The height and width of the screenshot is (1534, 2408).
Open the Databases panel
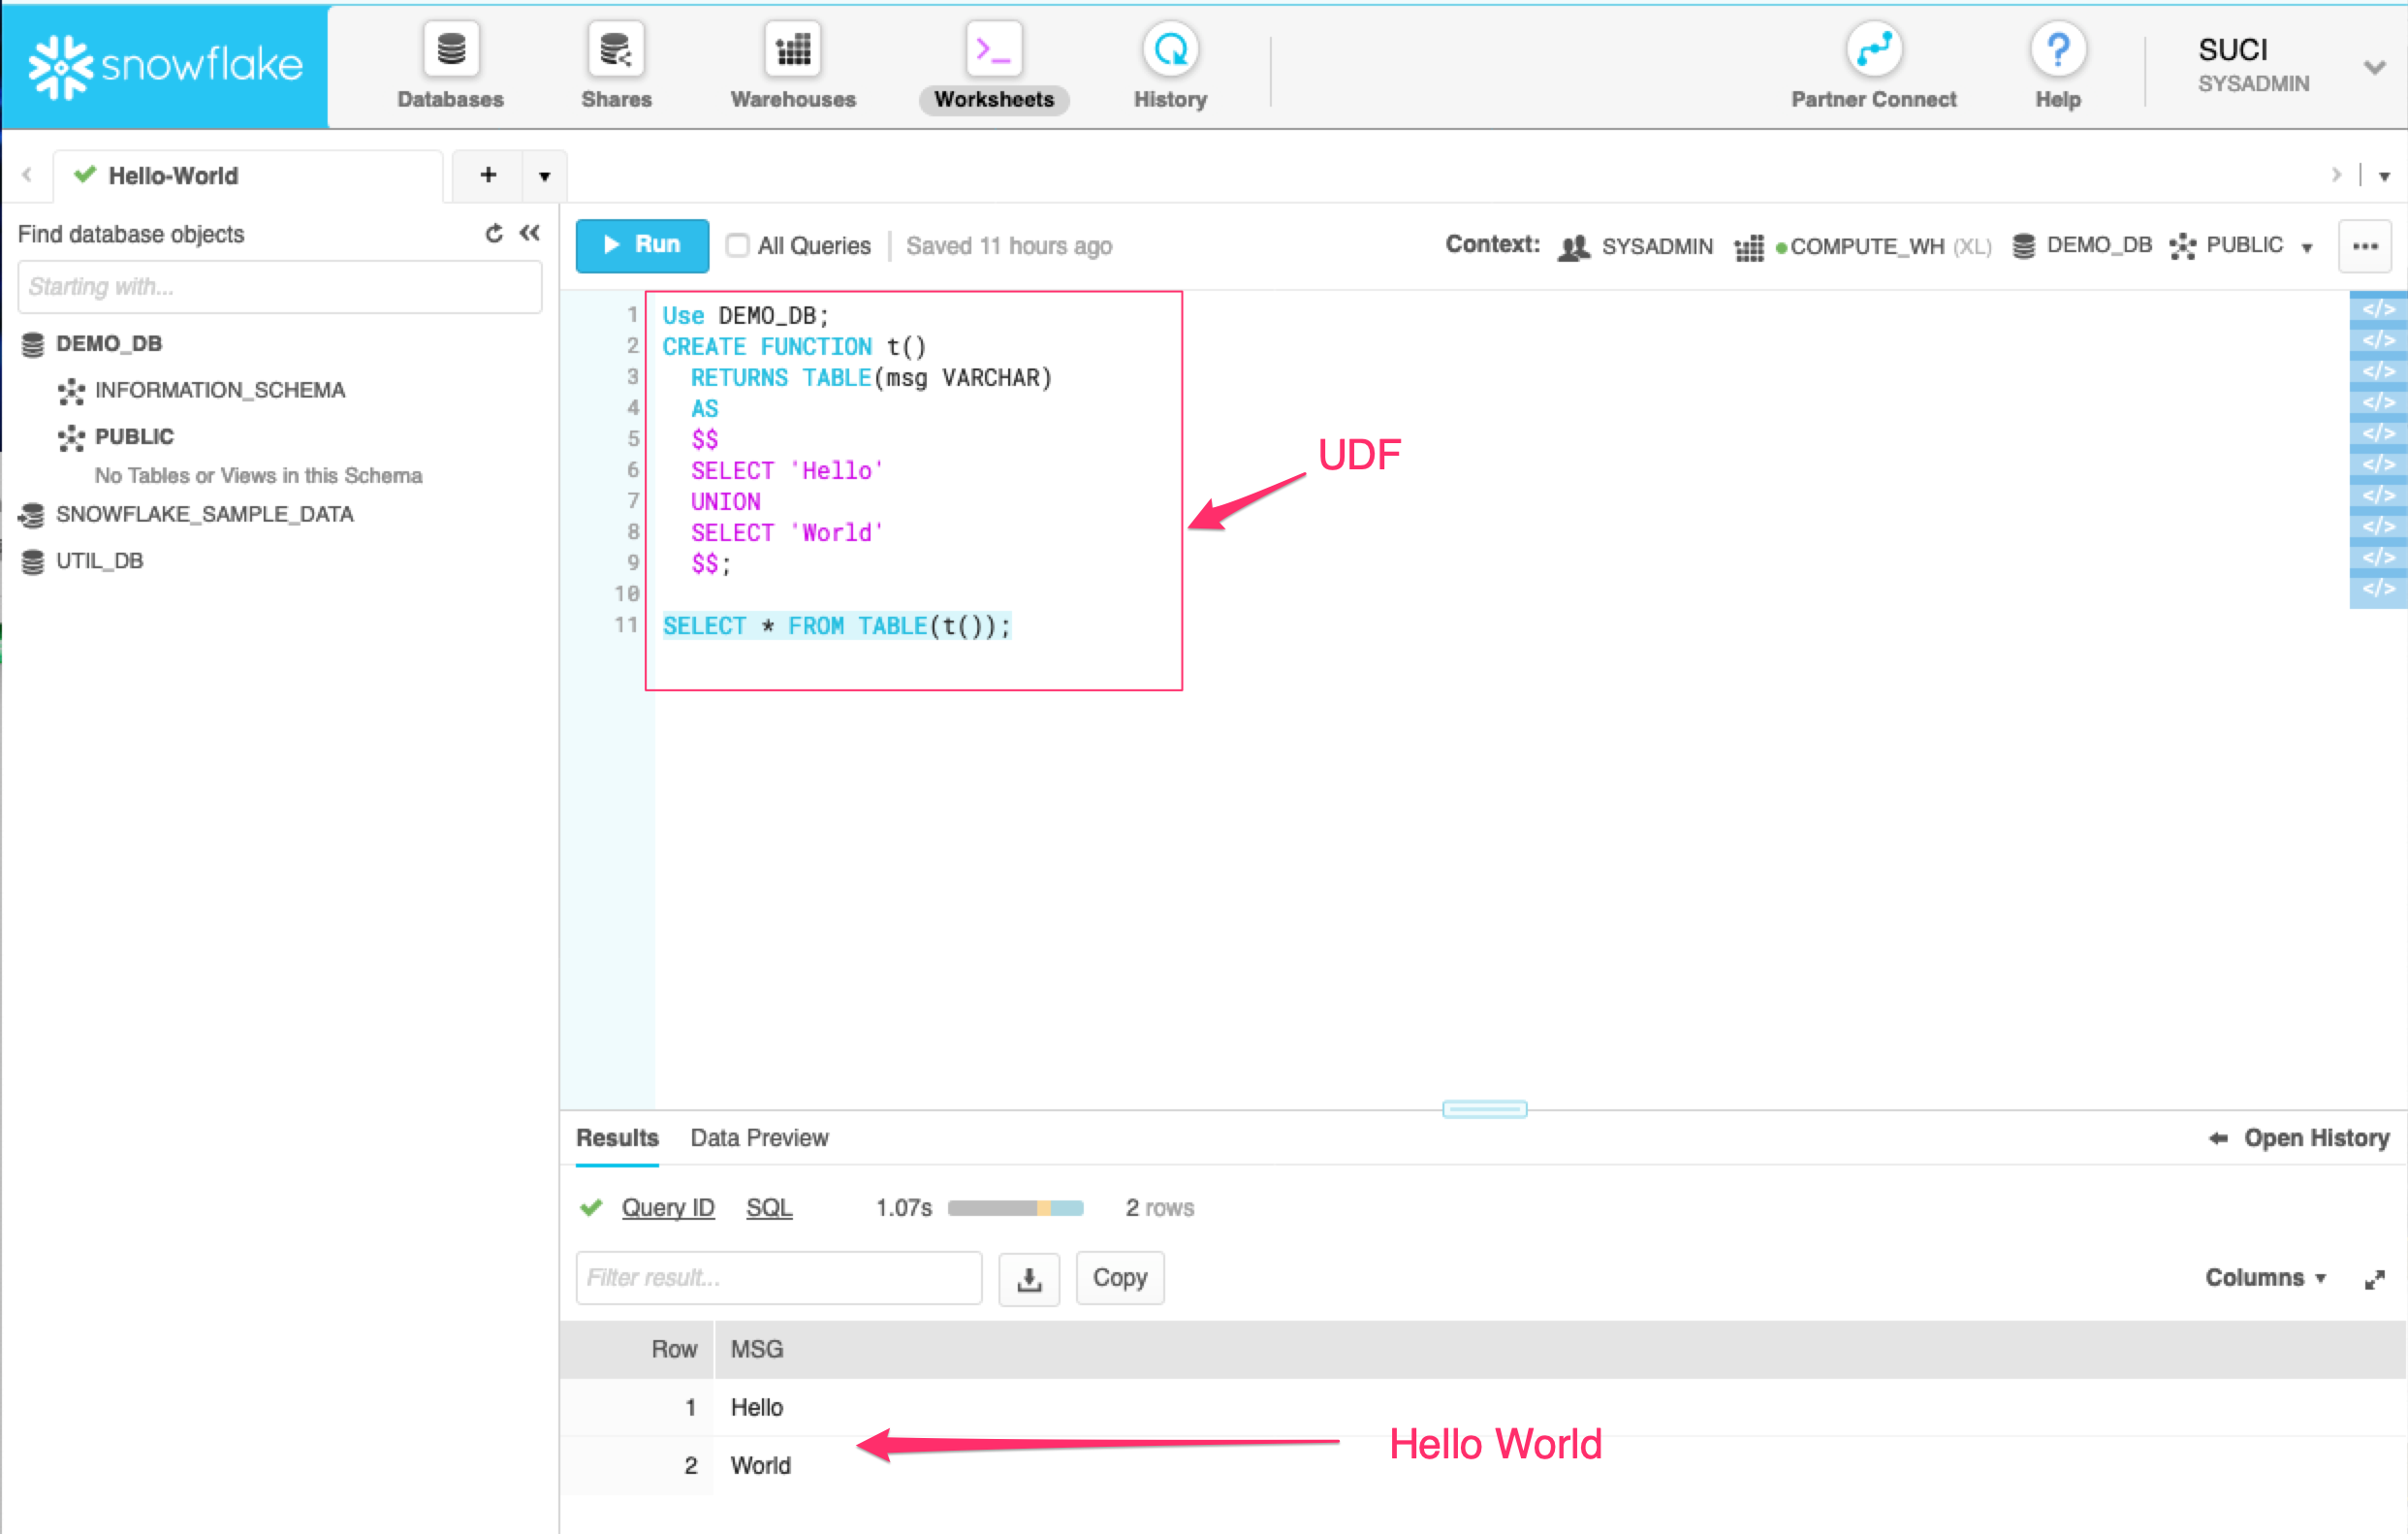click(x=450, y=65)
